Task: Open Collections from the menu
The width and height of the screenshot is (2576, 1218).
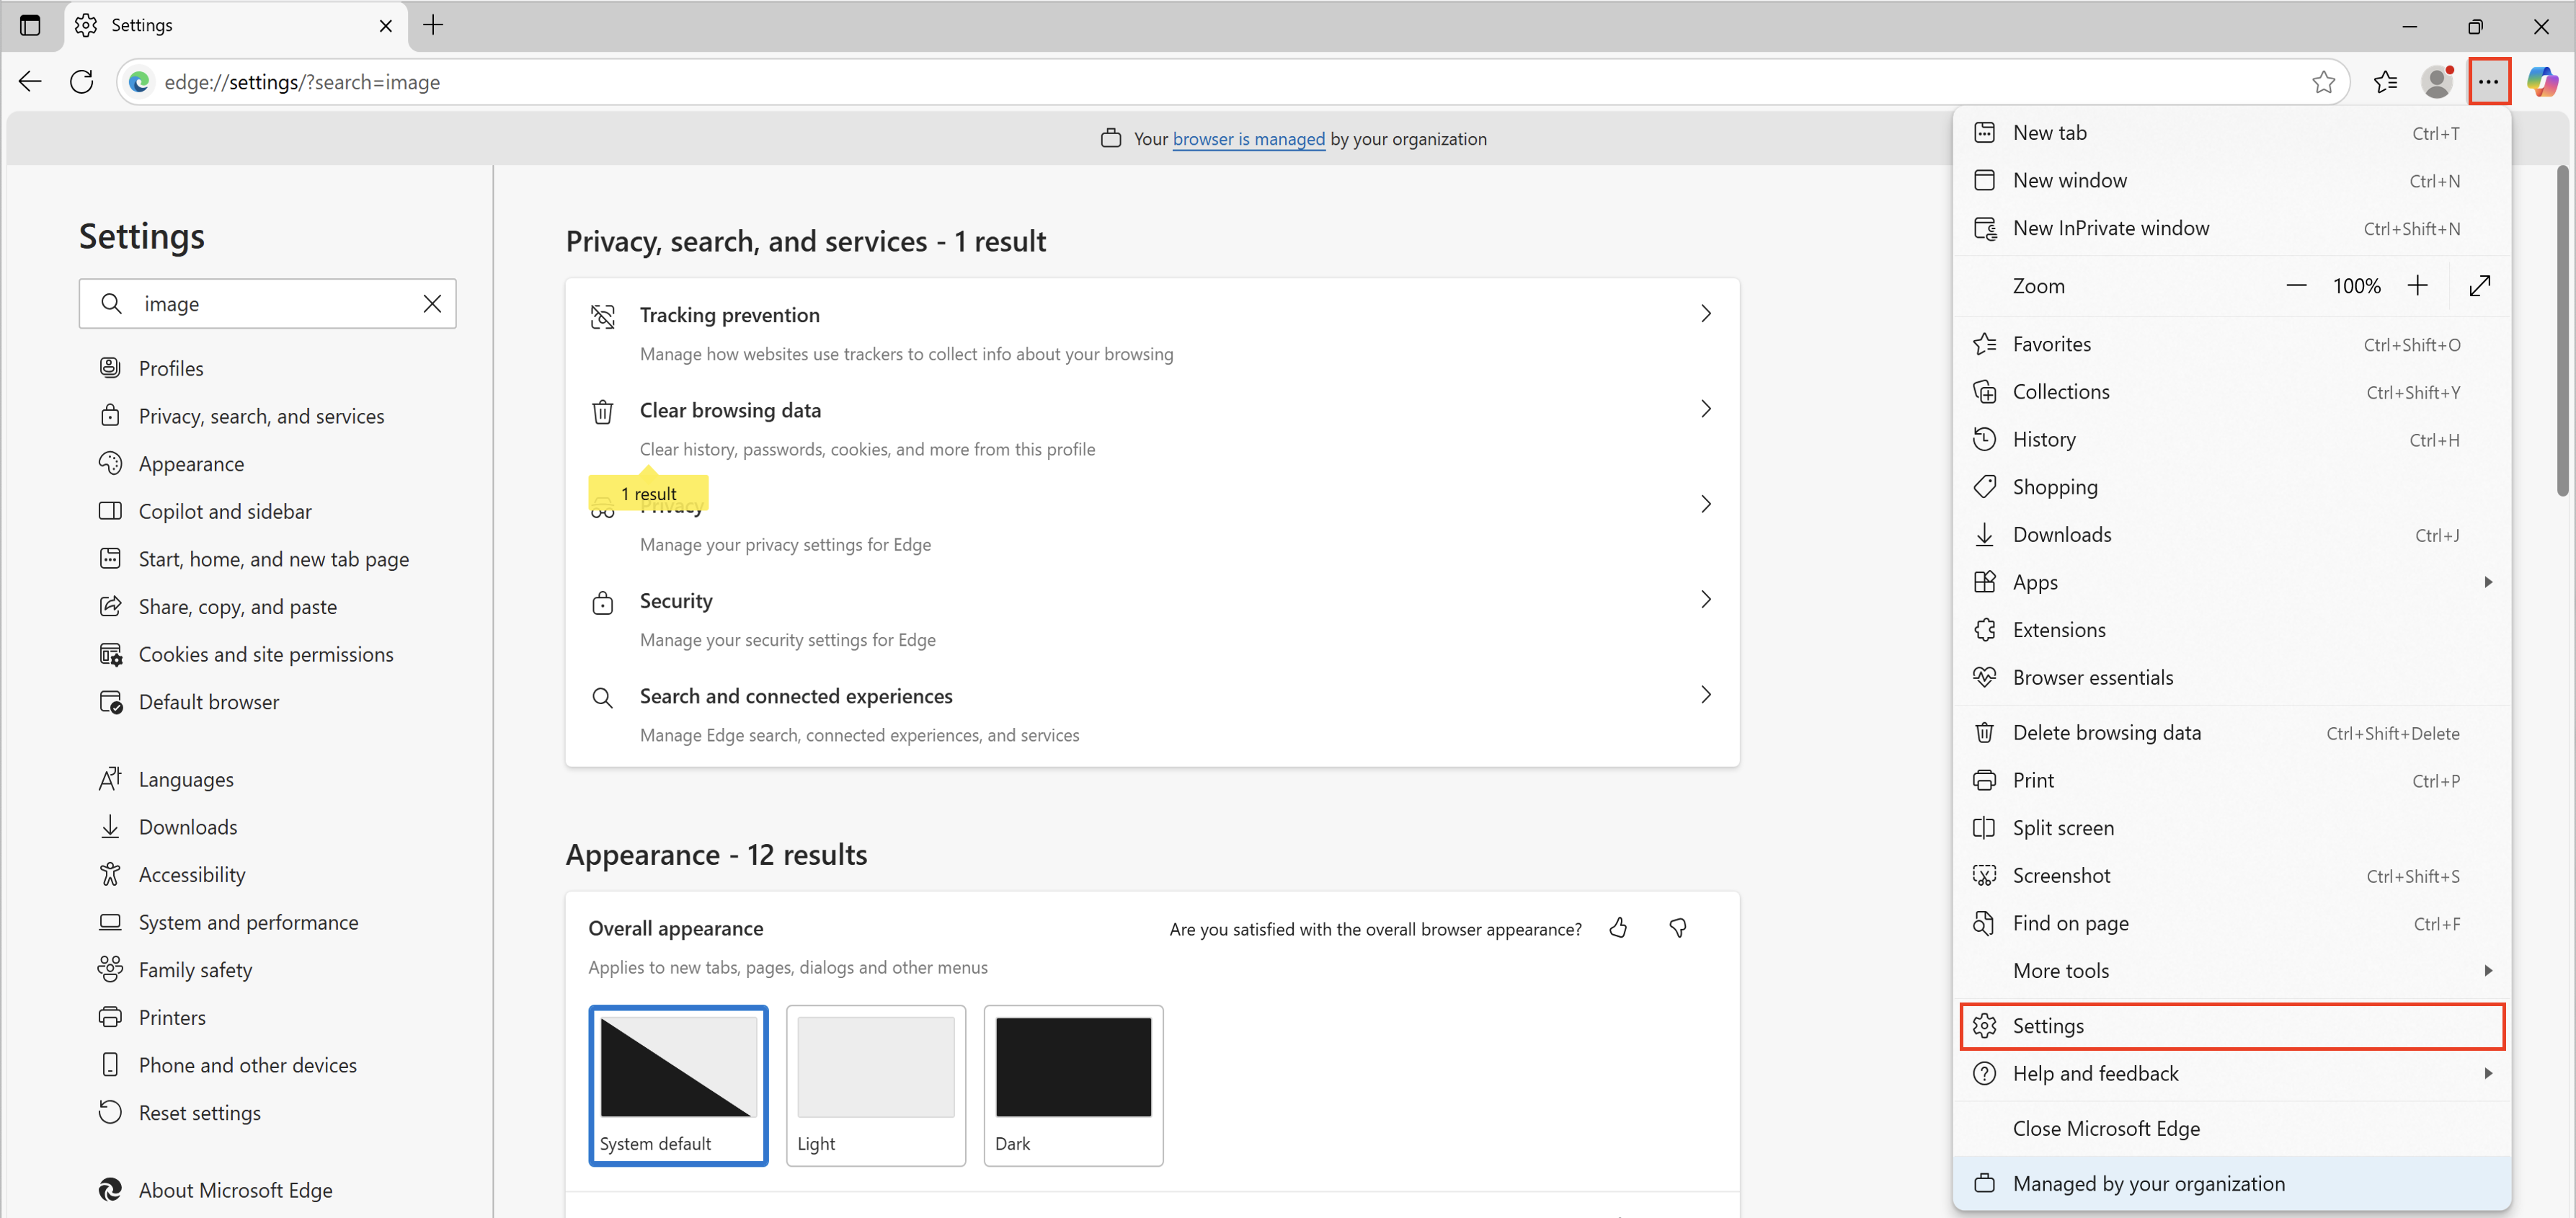Action: (2232, 392)
